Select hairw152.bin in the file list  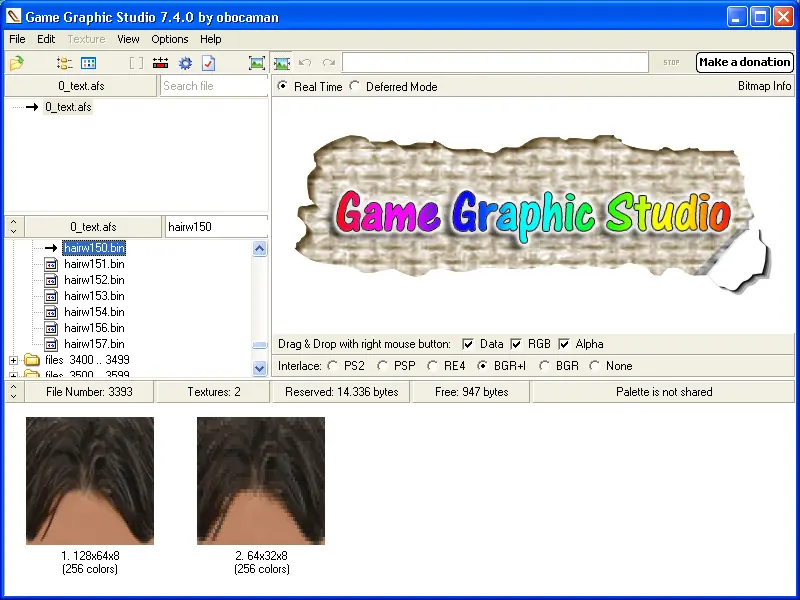pos(94,280)
